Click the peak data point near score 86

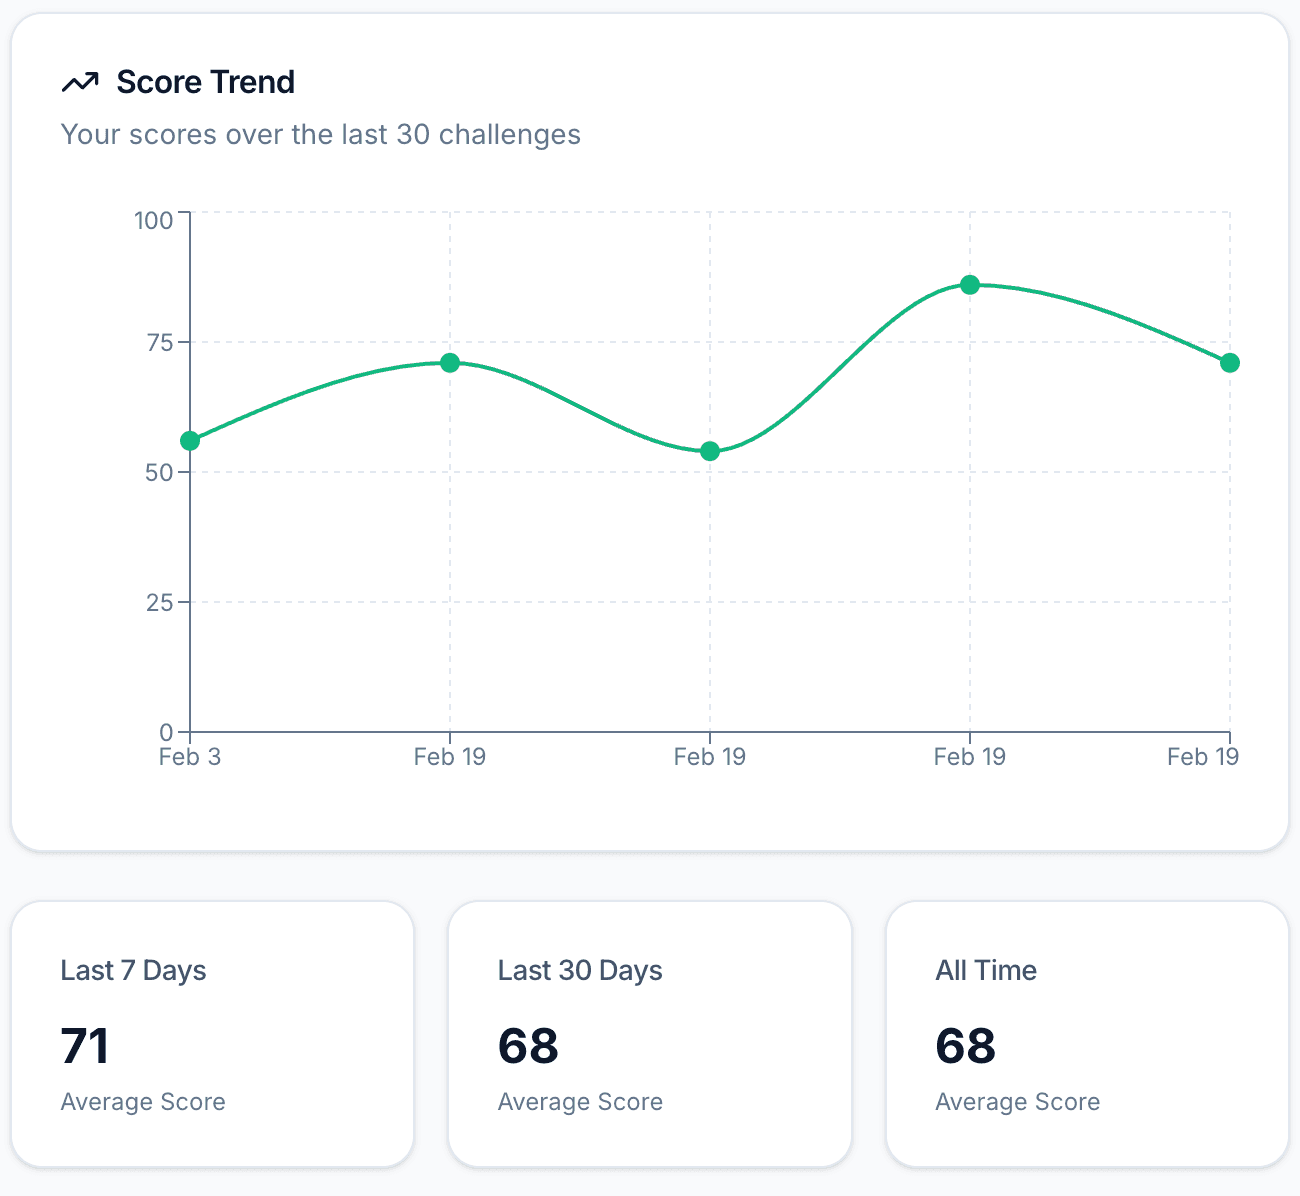coord(970,285)
